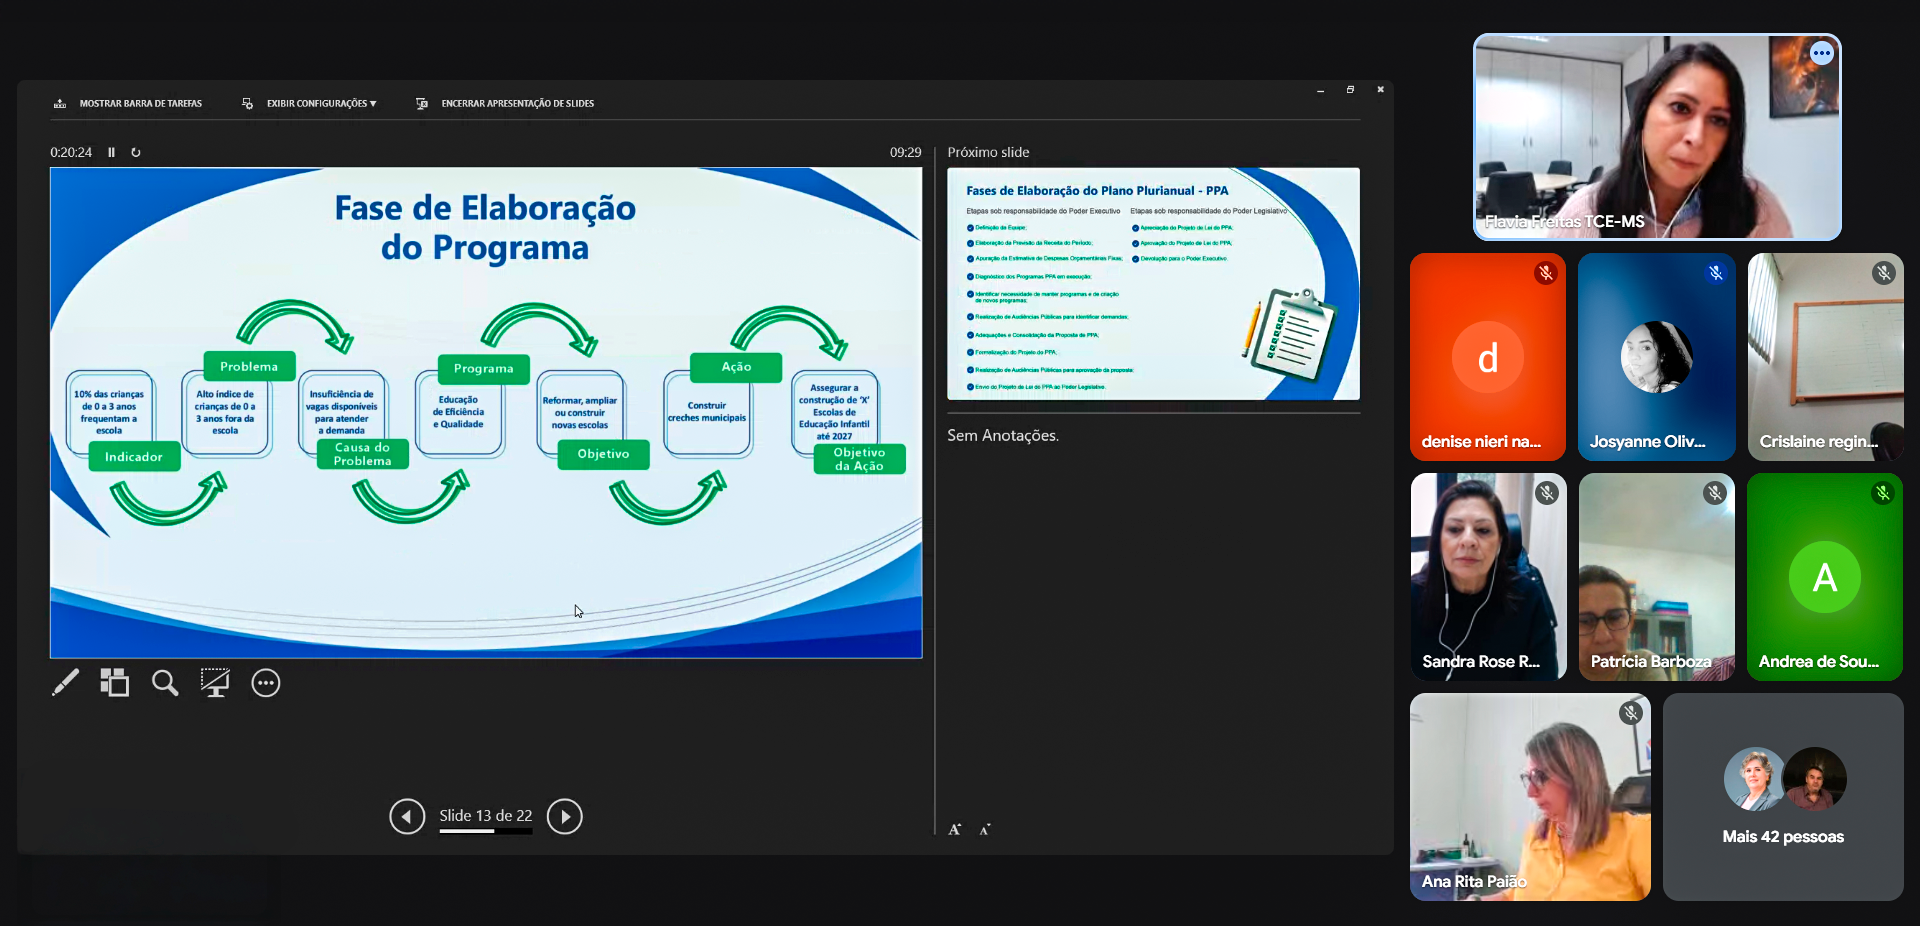The image size is (1920, 926).
Task: Advance to the next slide arrow
Action: (565, 816)
